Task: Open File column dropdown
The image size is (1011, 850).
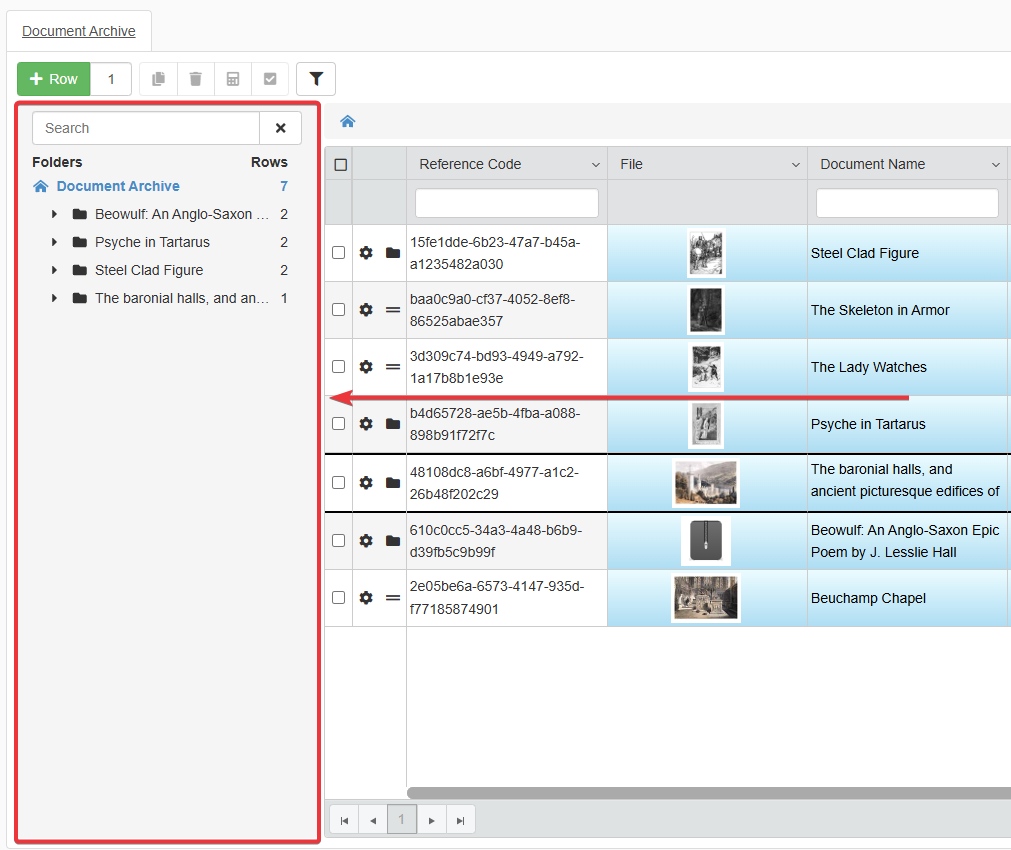Action: [x=796, y=165]
